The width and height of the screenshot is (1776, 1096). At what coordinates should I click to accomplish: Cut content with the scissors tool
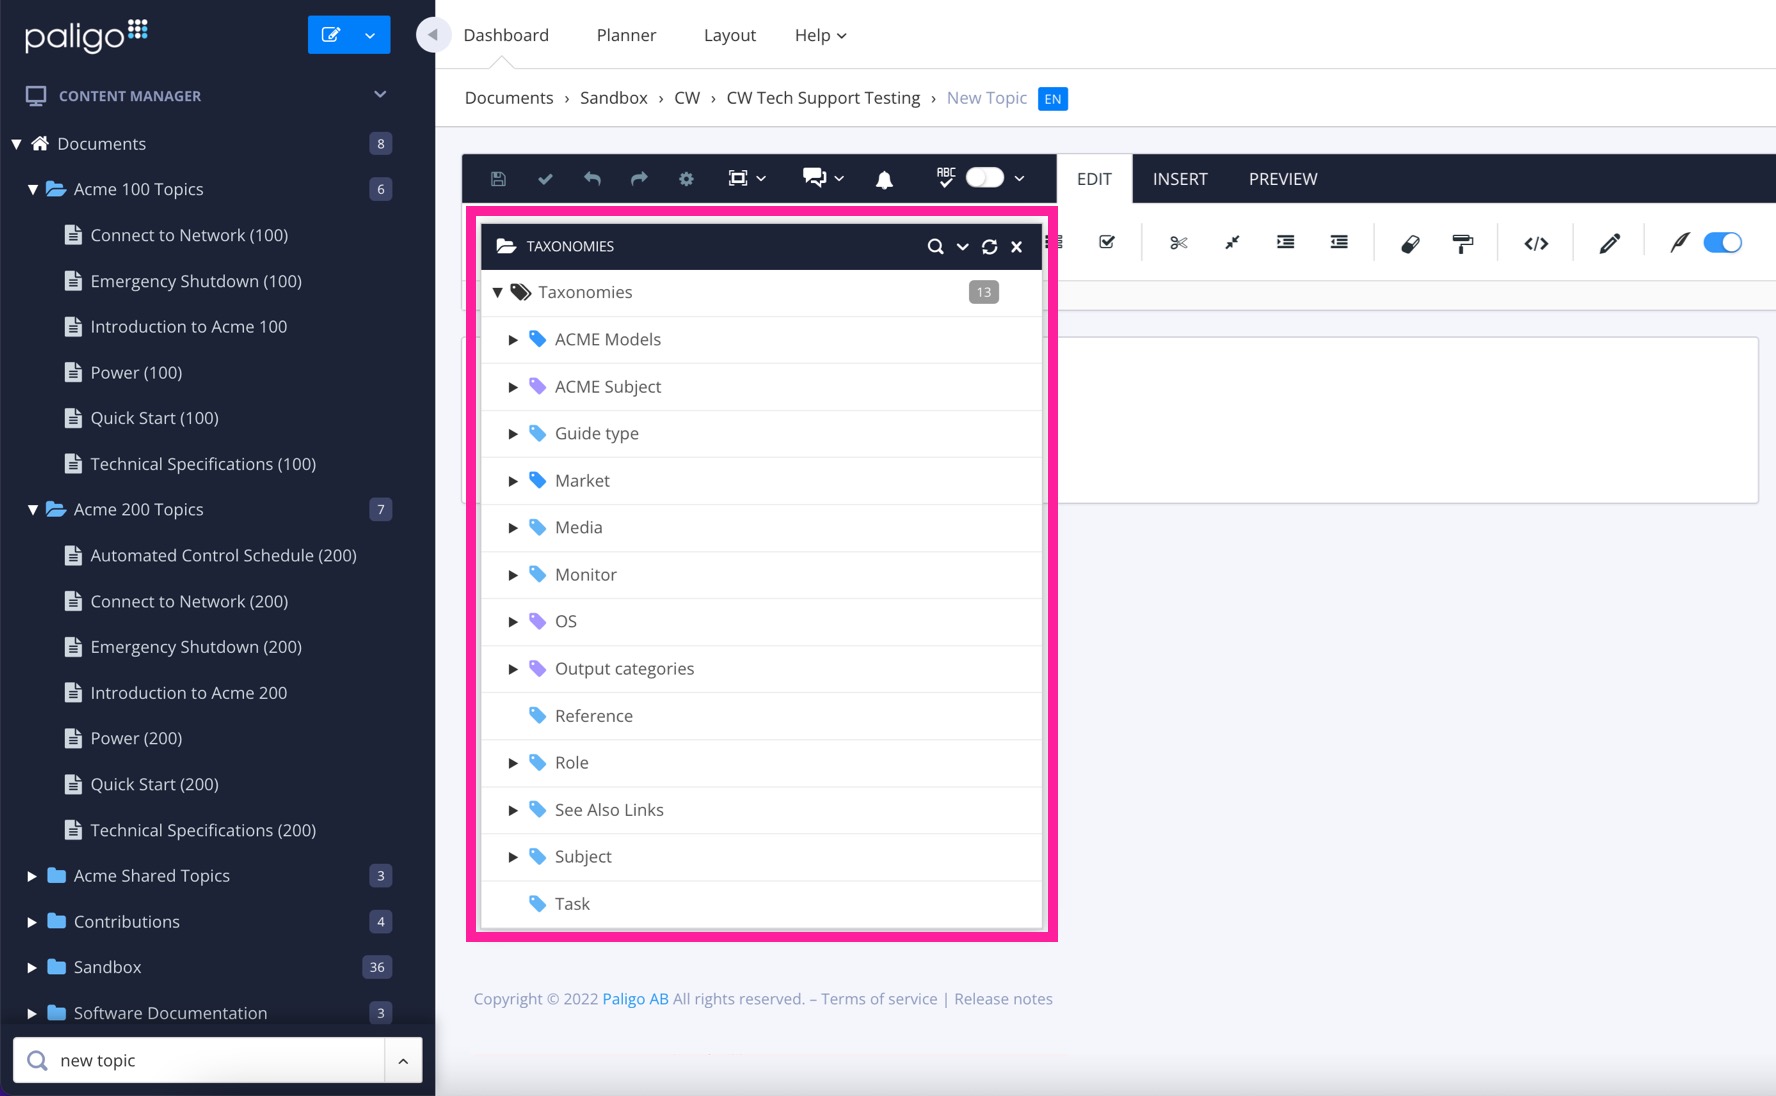click(x=1178, y=243)
